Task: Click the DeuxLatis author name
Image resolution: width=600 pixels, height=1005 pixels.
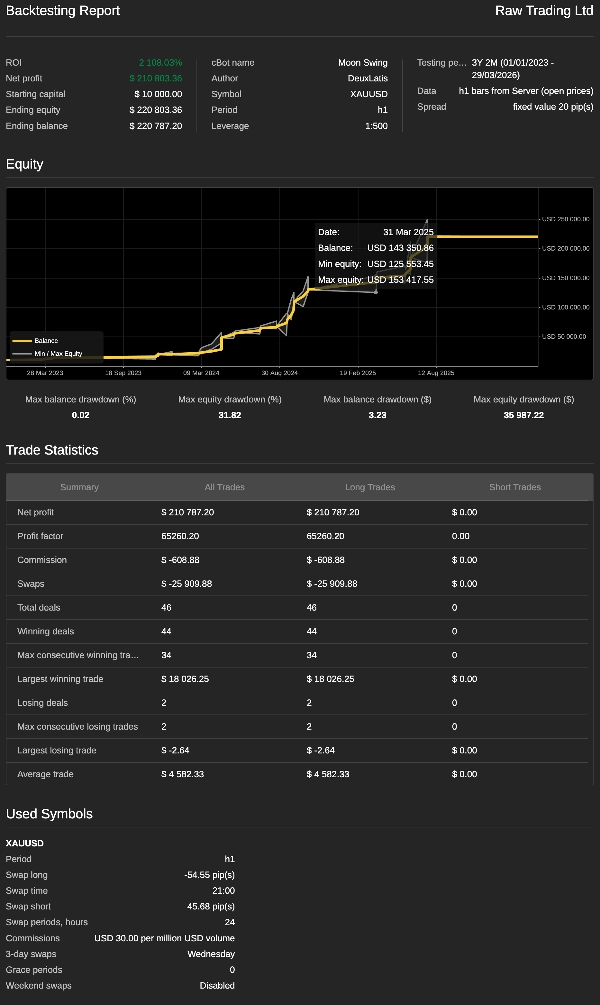Action: pos(367,79)
